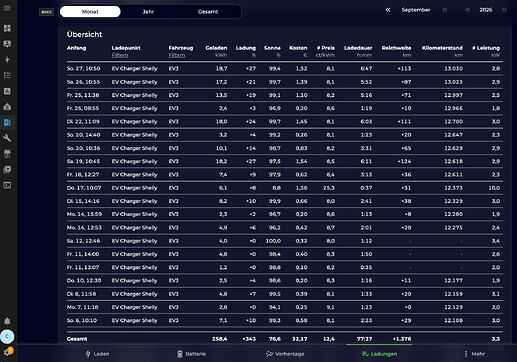Open the wrench tools icon in sidebar
517x362 pixels.
pos(7,138)
